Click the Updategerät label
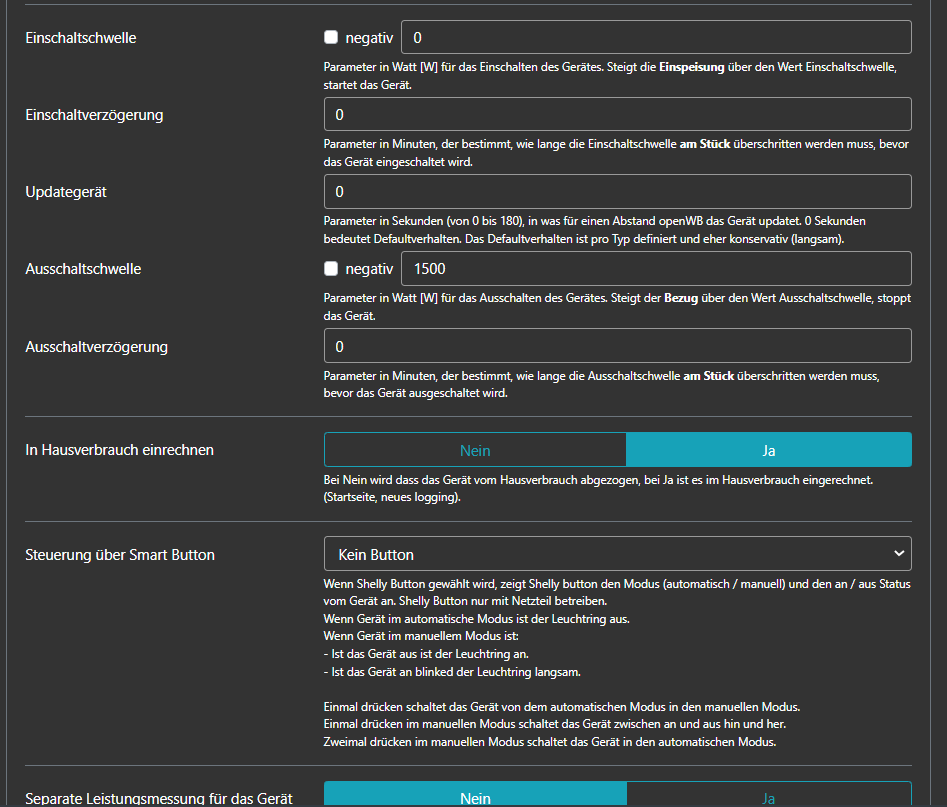The width and height of the screenshot is (947, 807). click(66, 192)
